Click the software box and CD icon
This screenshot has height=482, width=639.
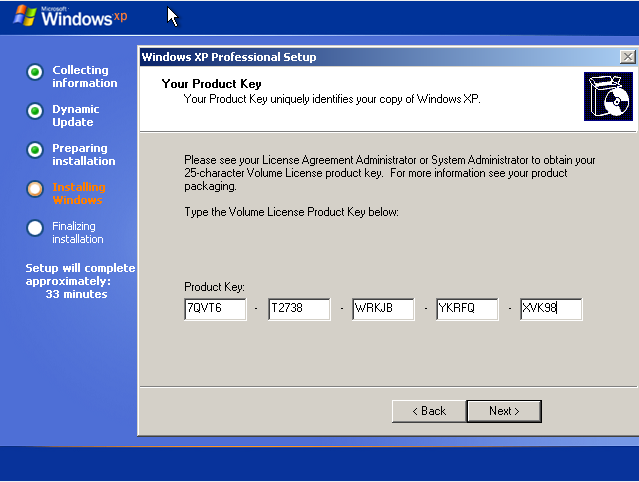pyautogui.click(x=608, y=97)
